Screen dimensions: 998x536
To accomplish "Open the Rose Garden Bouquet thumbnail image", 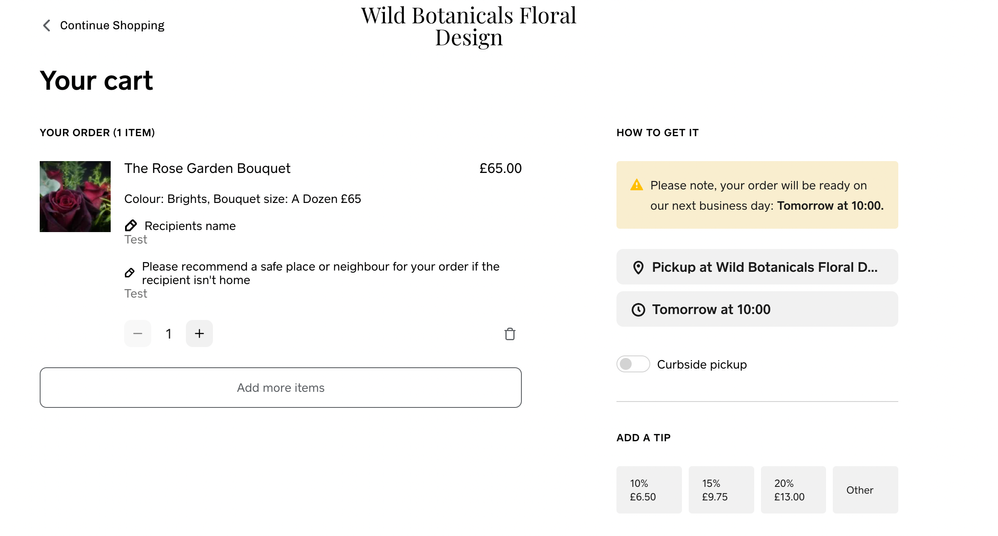I will (75, 197).
